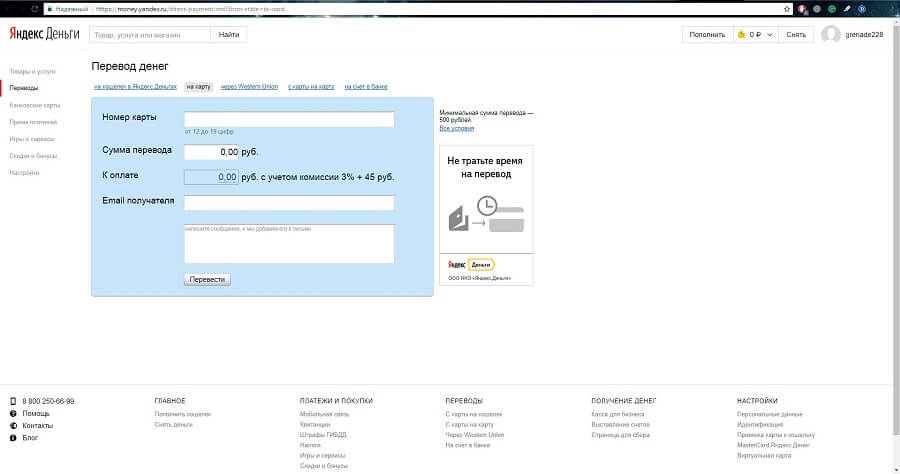Open footer link 'Штрафы ГИБДД'
Viewport: 900px width, 474px height.
point(323,435)
